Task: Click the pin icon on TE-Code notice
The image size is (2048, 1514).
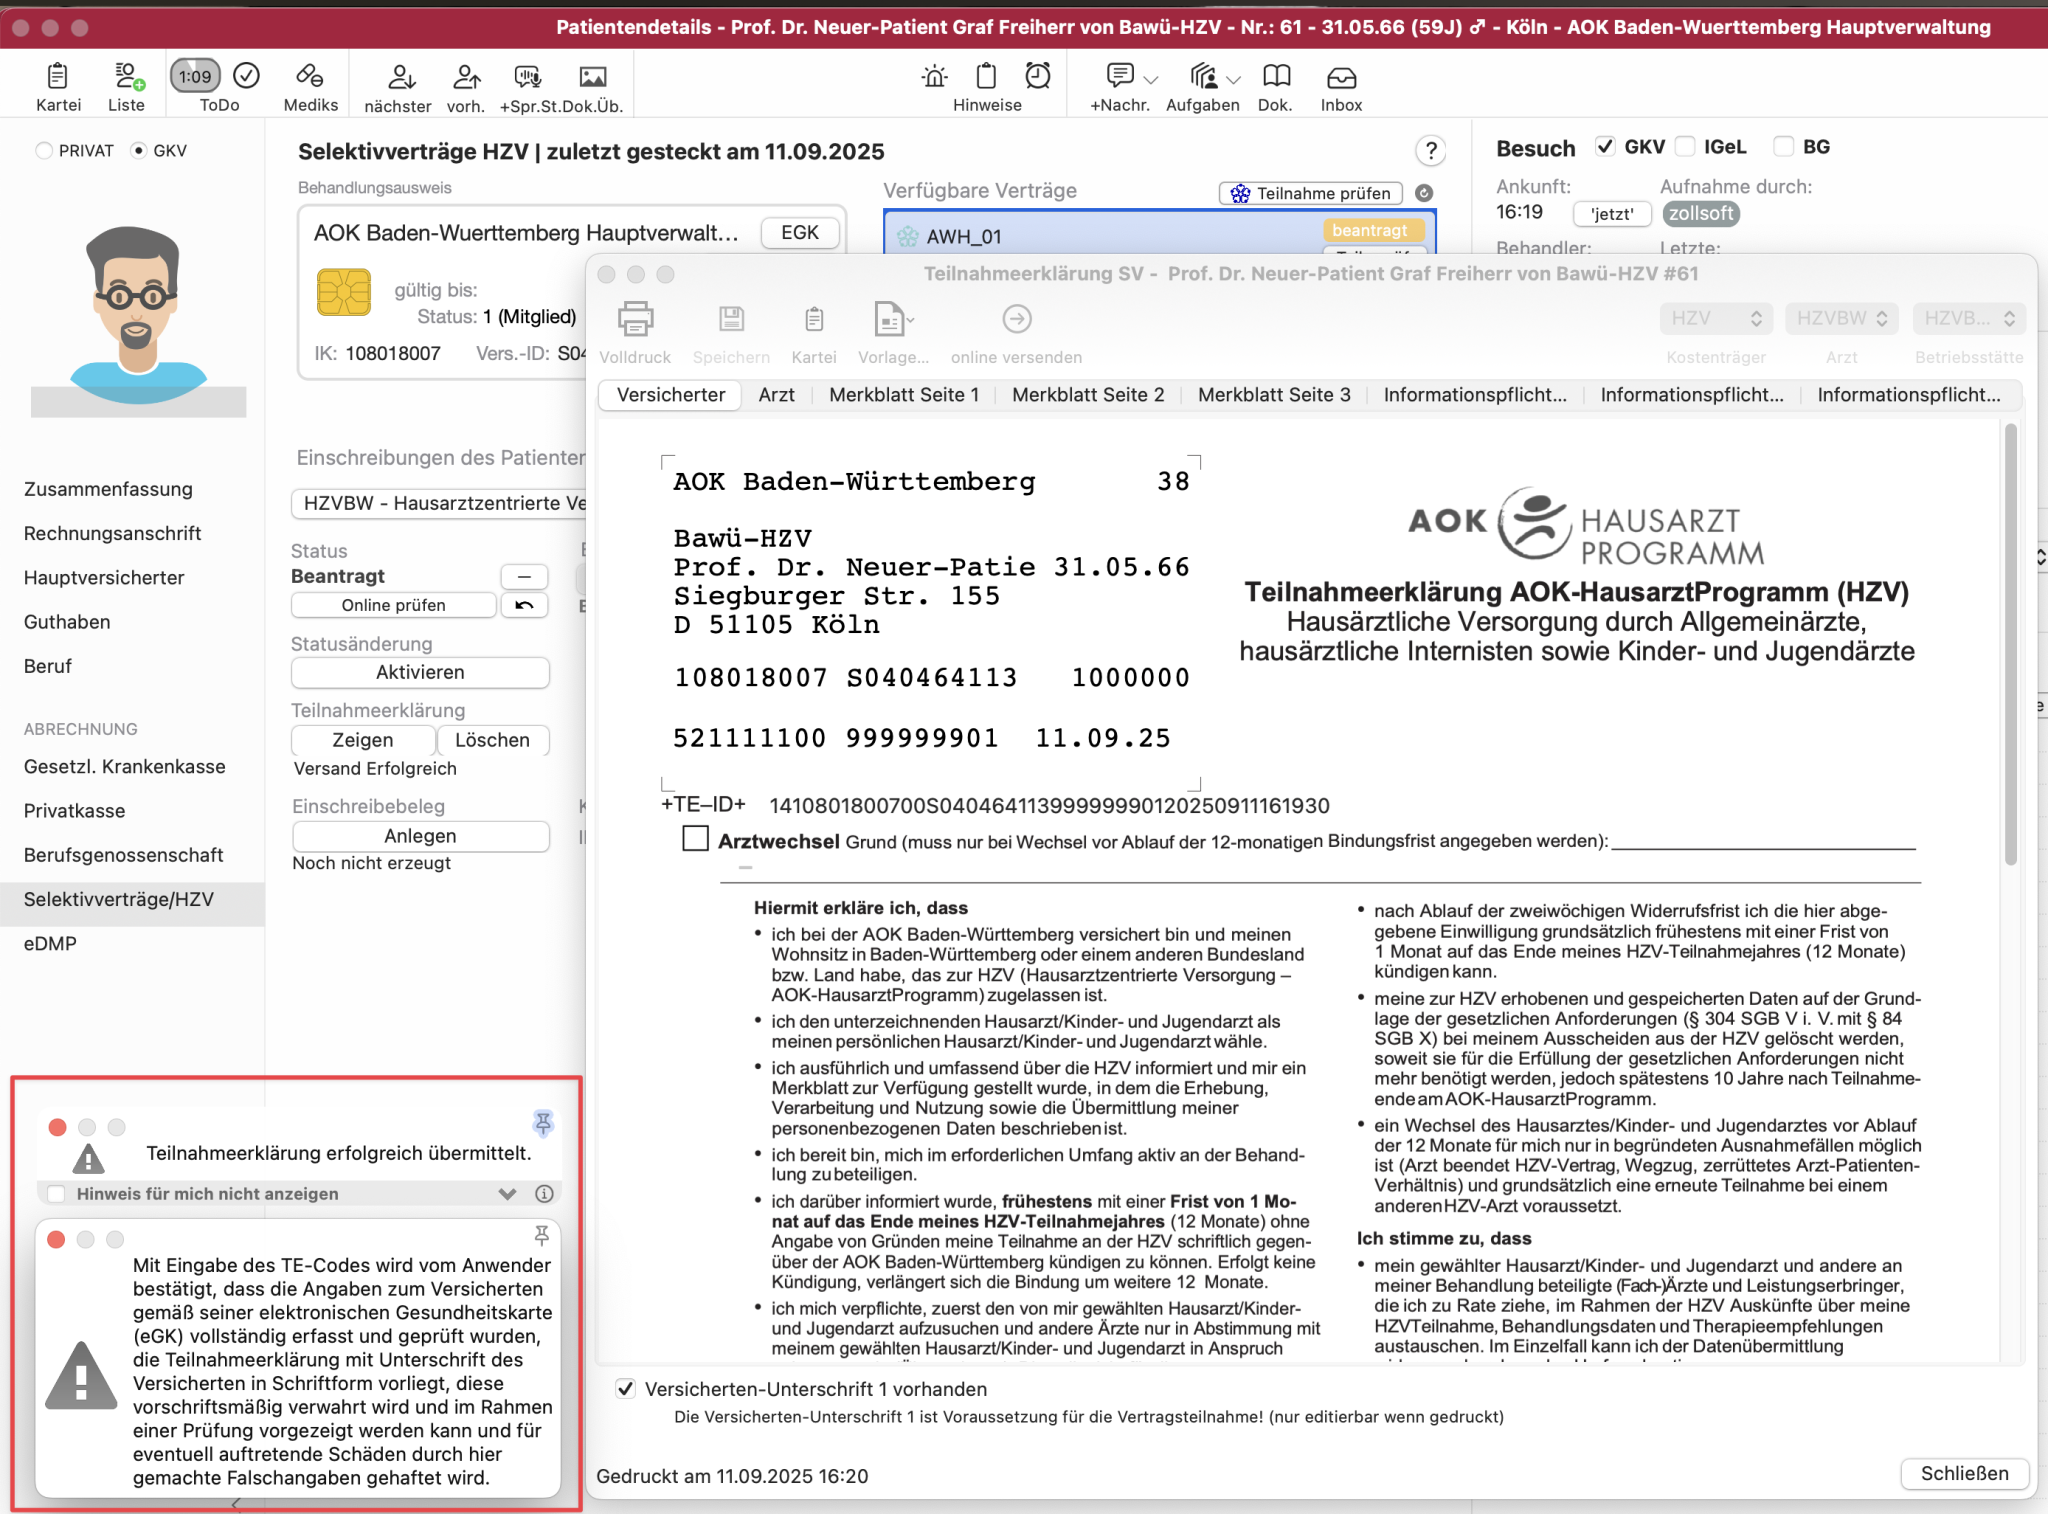Action: (x=541, y=1236)
